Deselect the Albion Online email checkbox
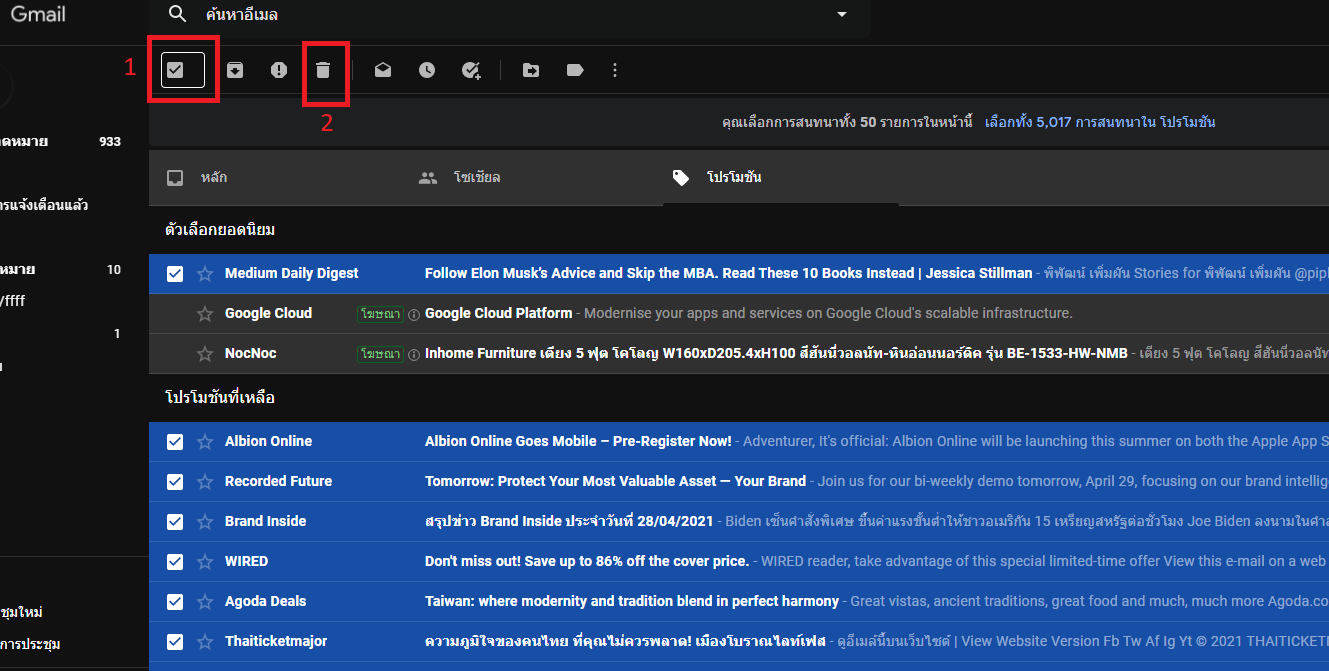The image size is (1329, 671). pyautogui.click(x=175, y=441)
